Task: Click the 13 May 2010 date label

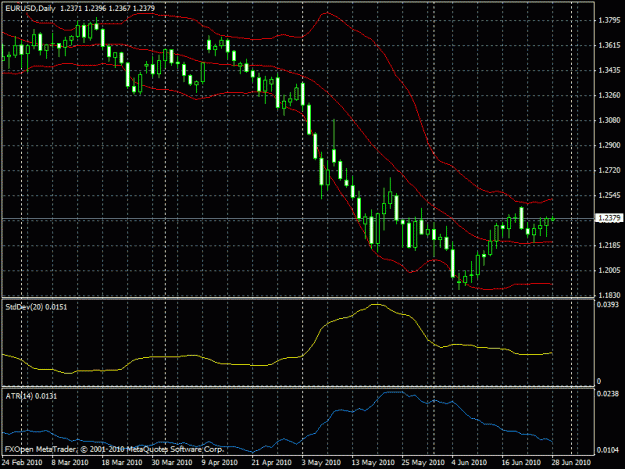Action: [x=373, y=463]
